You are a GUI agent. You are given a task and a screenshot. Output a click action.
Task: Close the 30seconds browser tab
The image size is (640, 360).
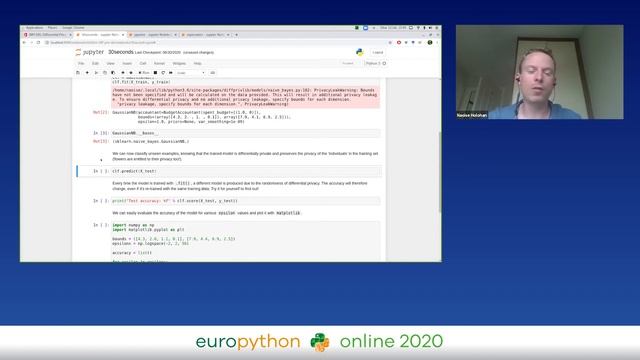[123, 35]
